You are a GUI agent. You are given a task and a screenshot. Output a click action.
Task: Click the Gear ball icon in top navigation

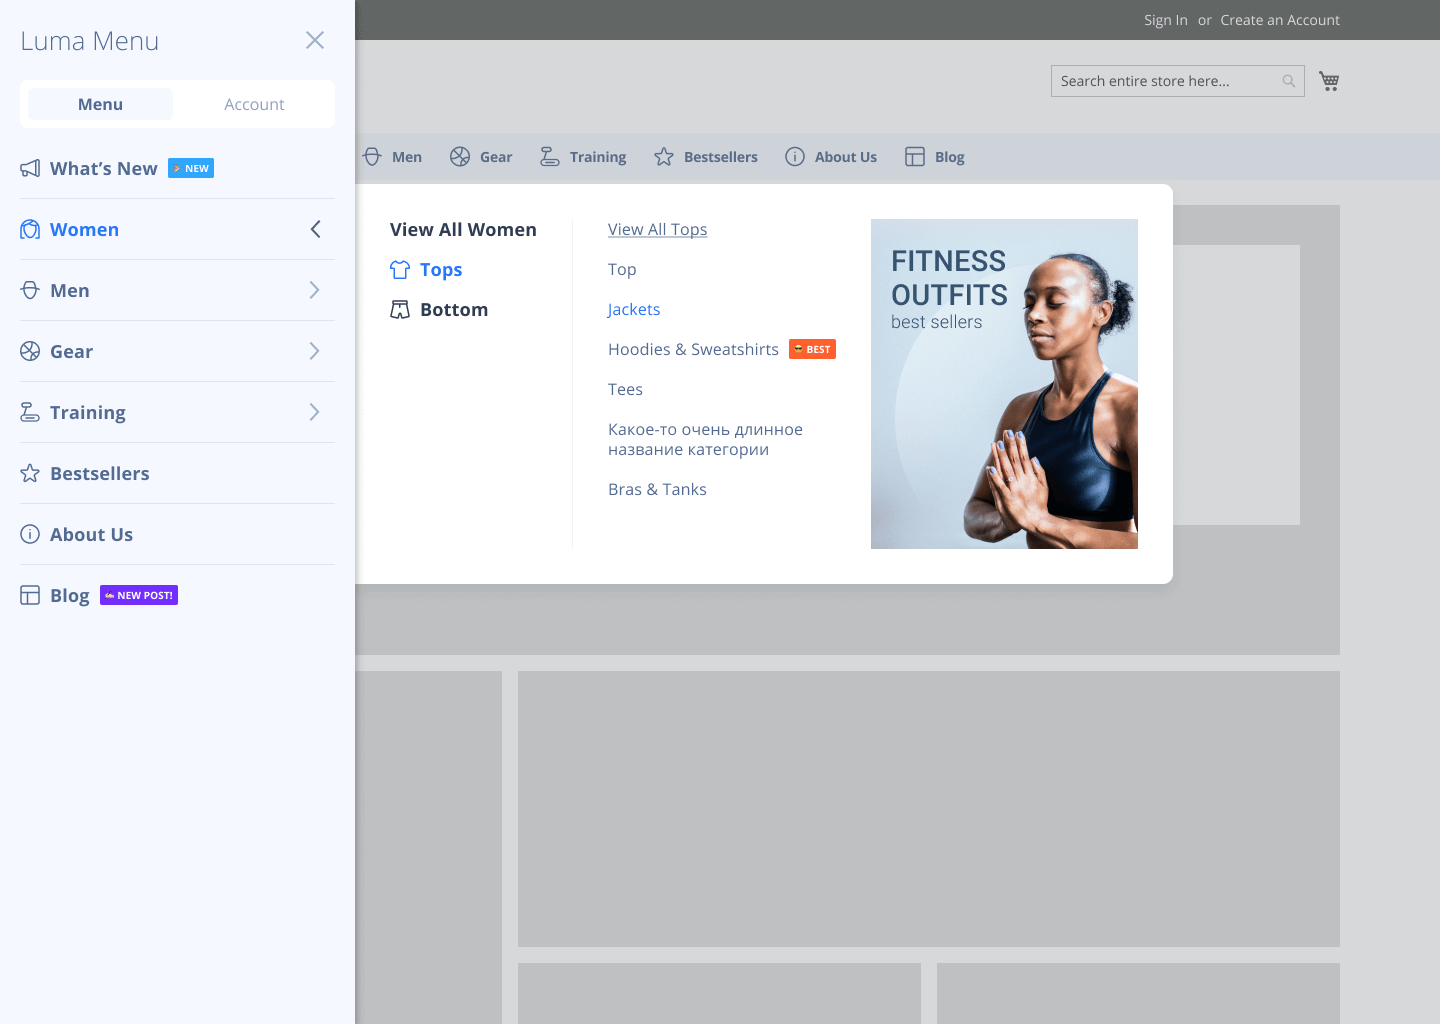click(x=460, y=157)
